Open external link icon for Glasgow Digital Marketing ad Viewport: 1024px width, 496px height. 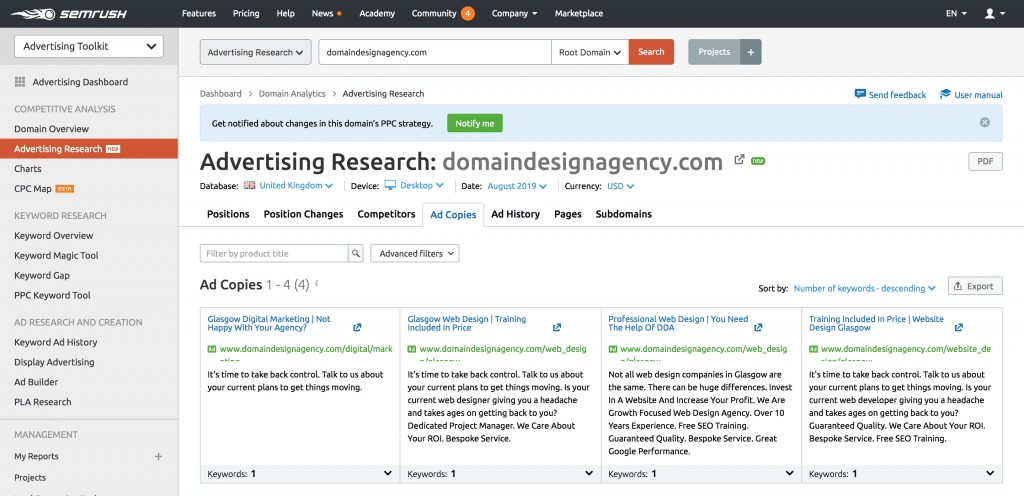[x=357, y=328]
